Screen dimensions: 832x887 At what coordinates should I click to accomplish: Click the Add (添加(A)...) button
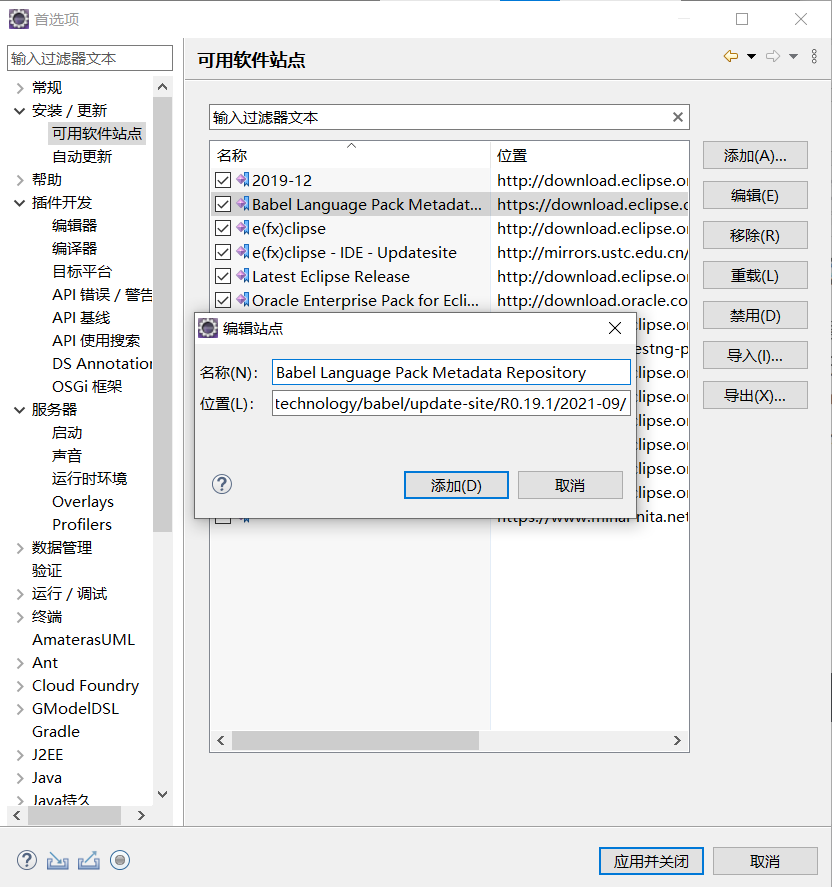tap(755, 156)
